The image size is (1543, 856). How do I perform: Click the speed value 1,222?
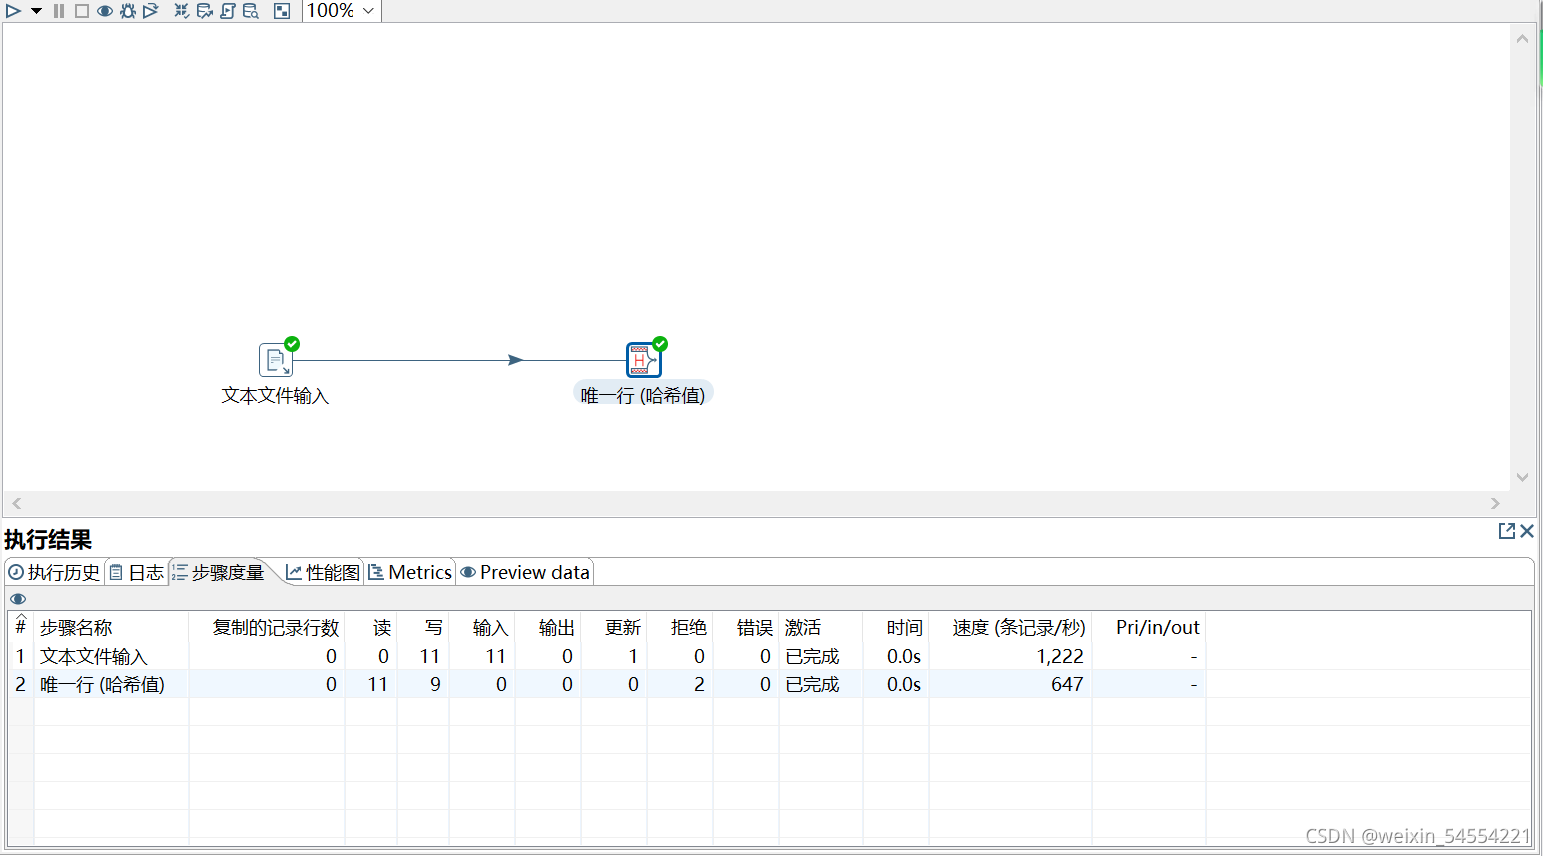click(1060, 656)
